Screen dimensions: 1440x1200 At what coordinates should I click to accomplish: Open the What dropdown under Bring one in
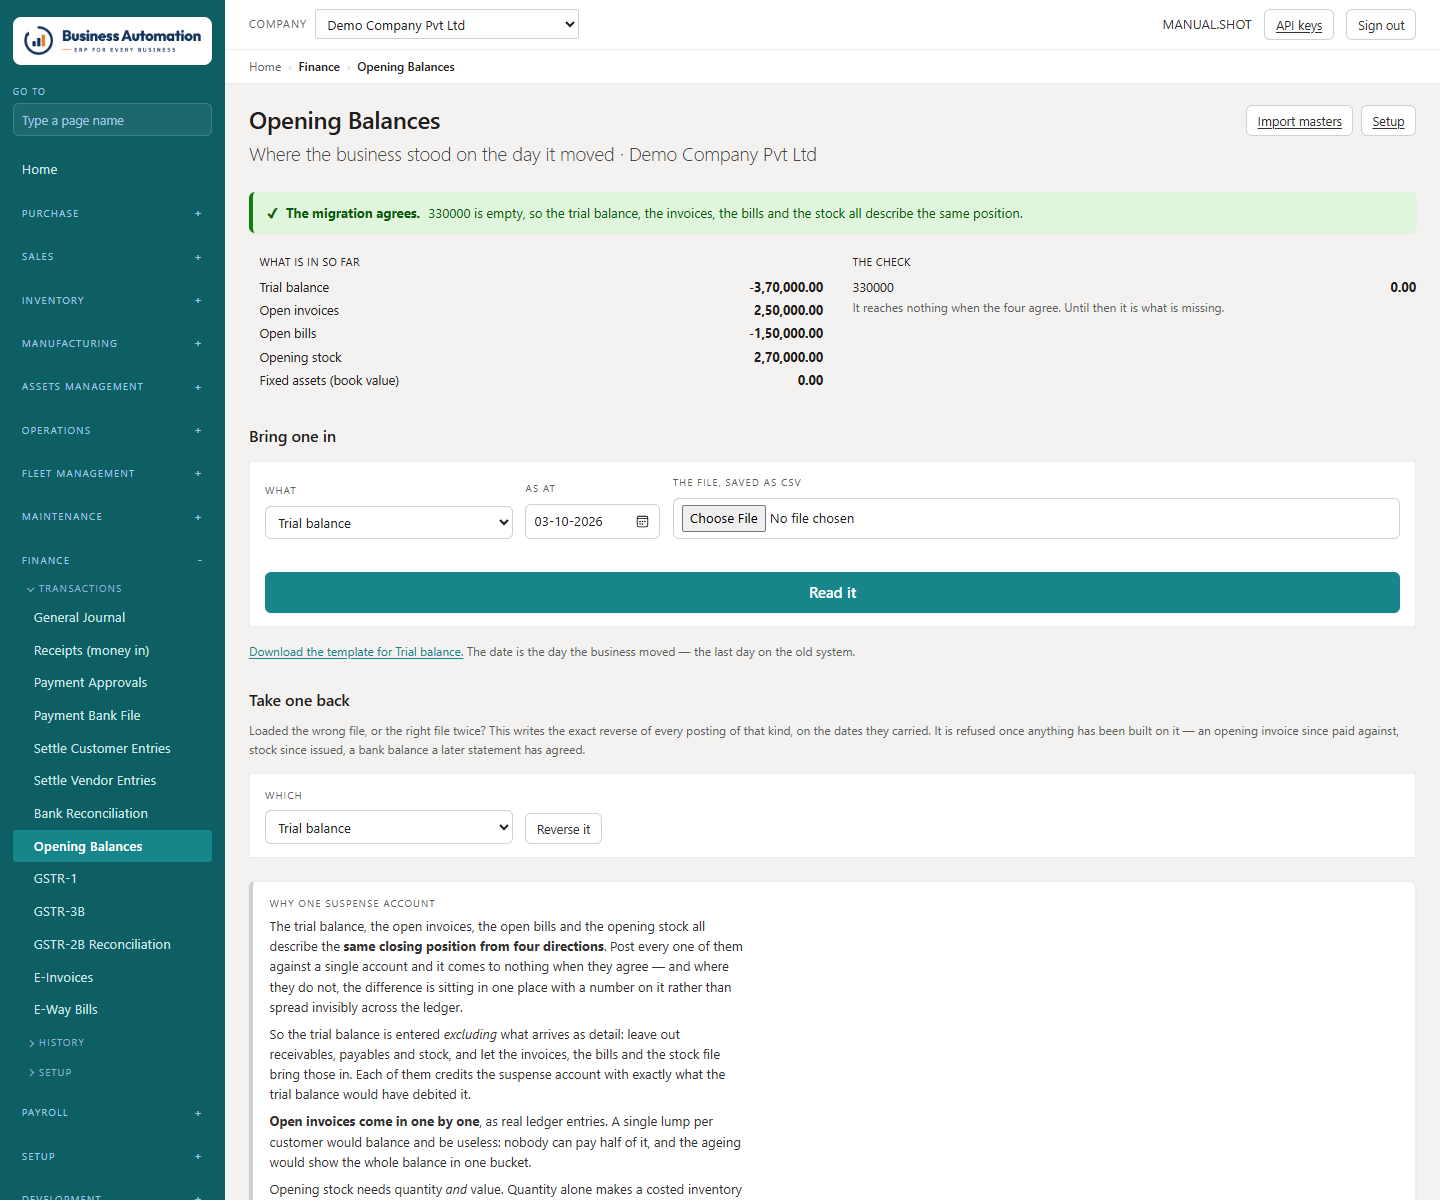389,523
